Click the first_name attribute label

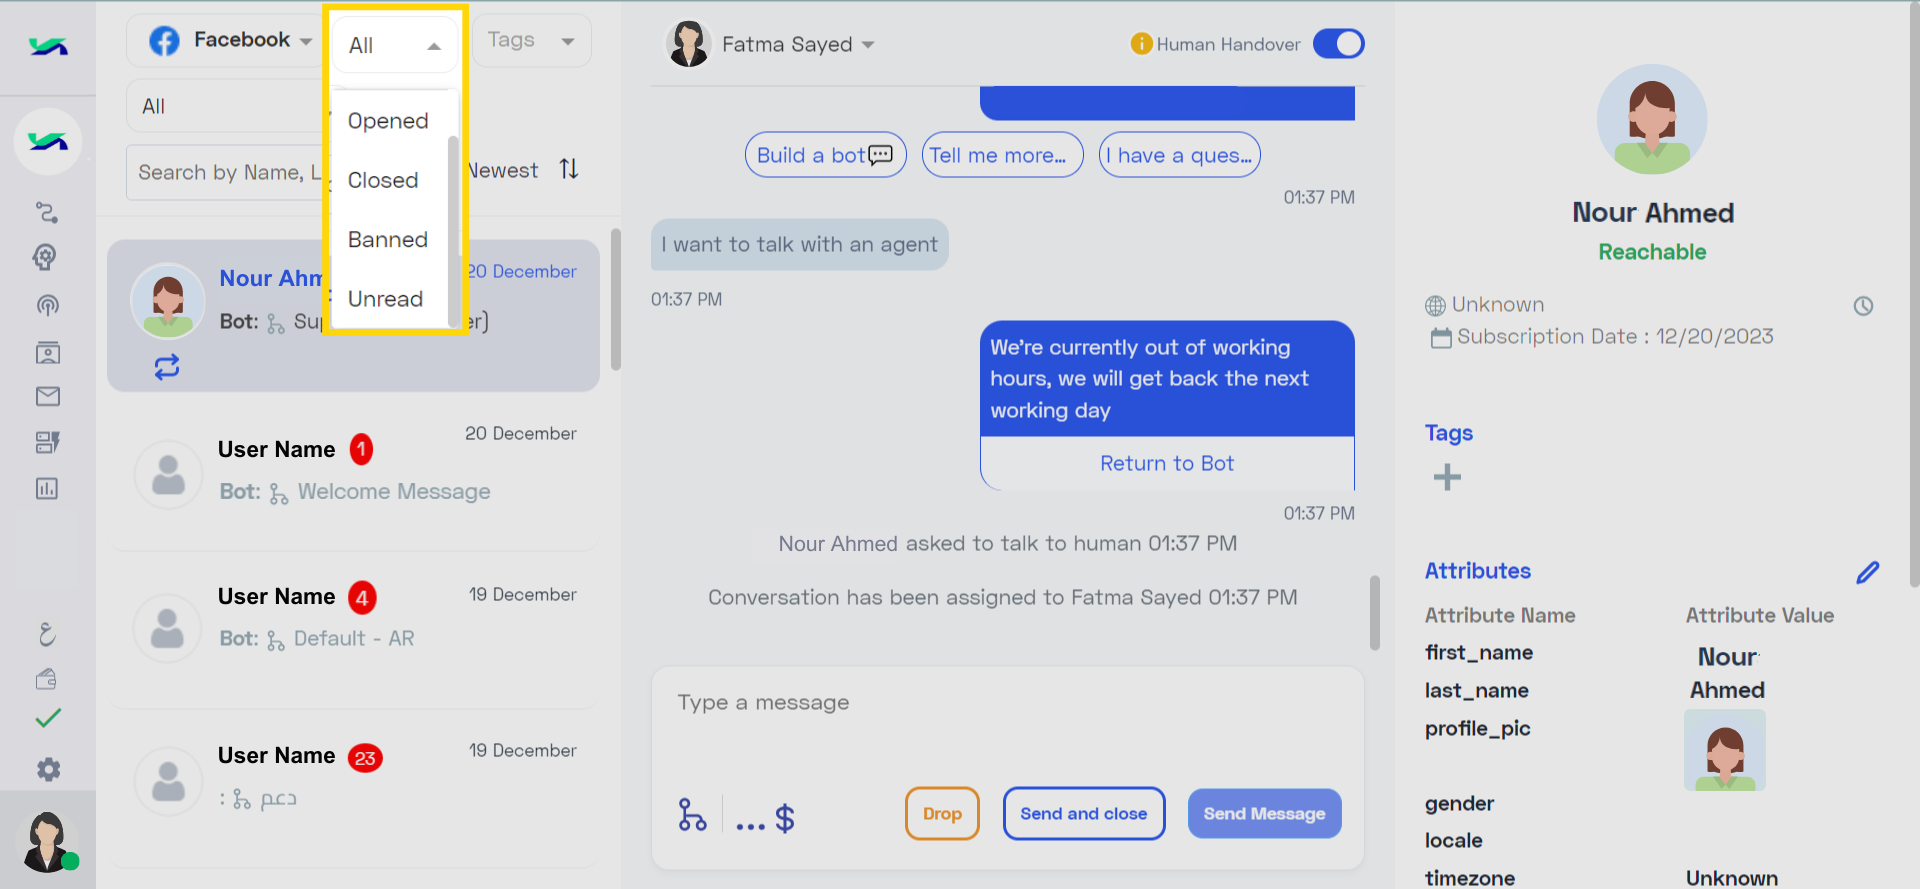point(1479,653)
